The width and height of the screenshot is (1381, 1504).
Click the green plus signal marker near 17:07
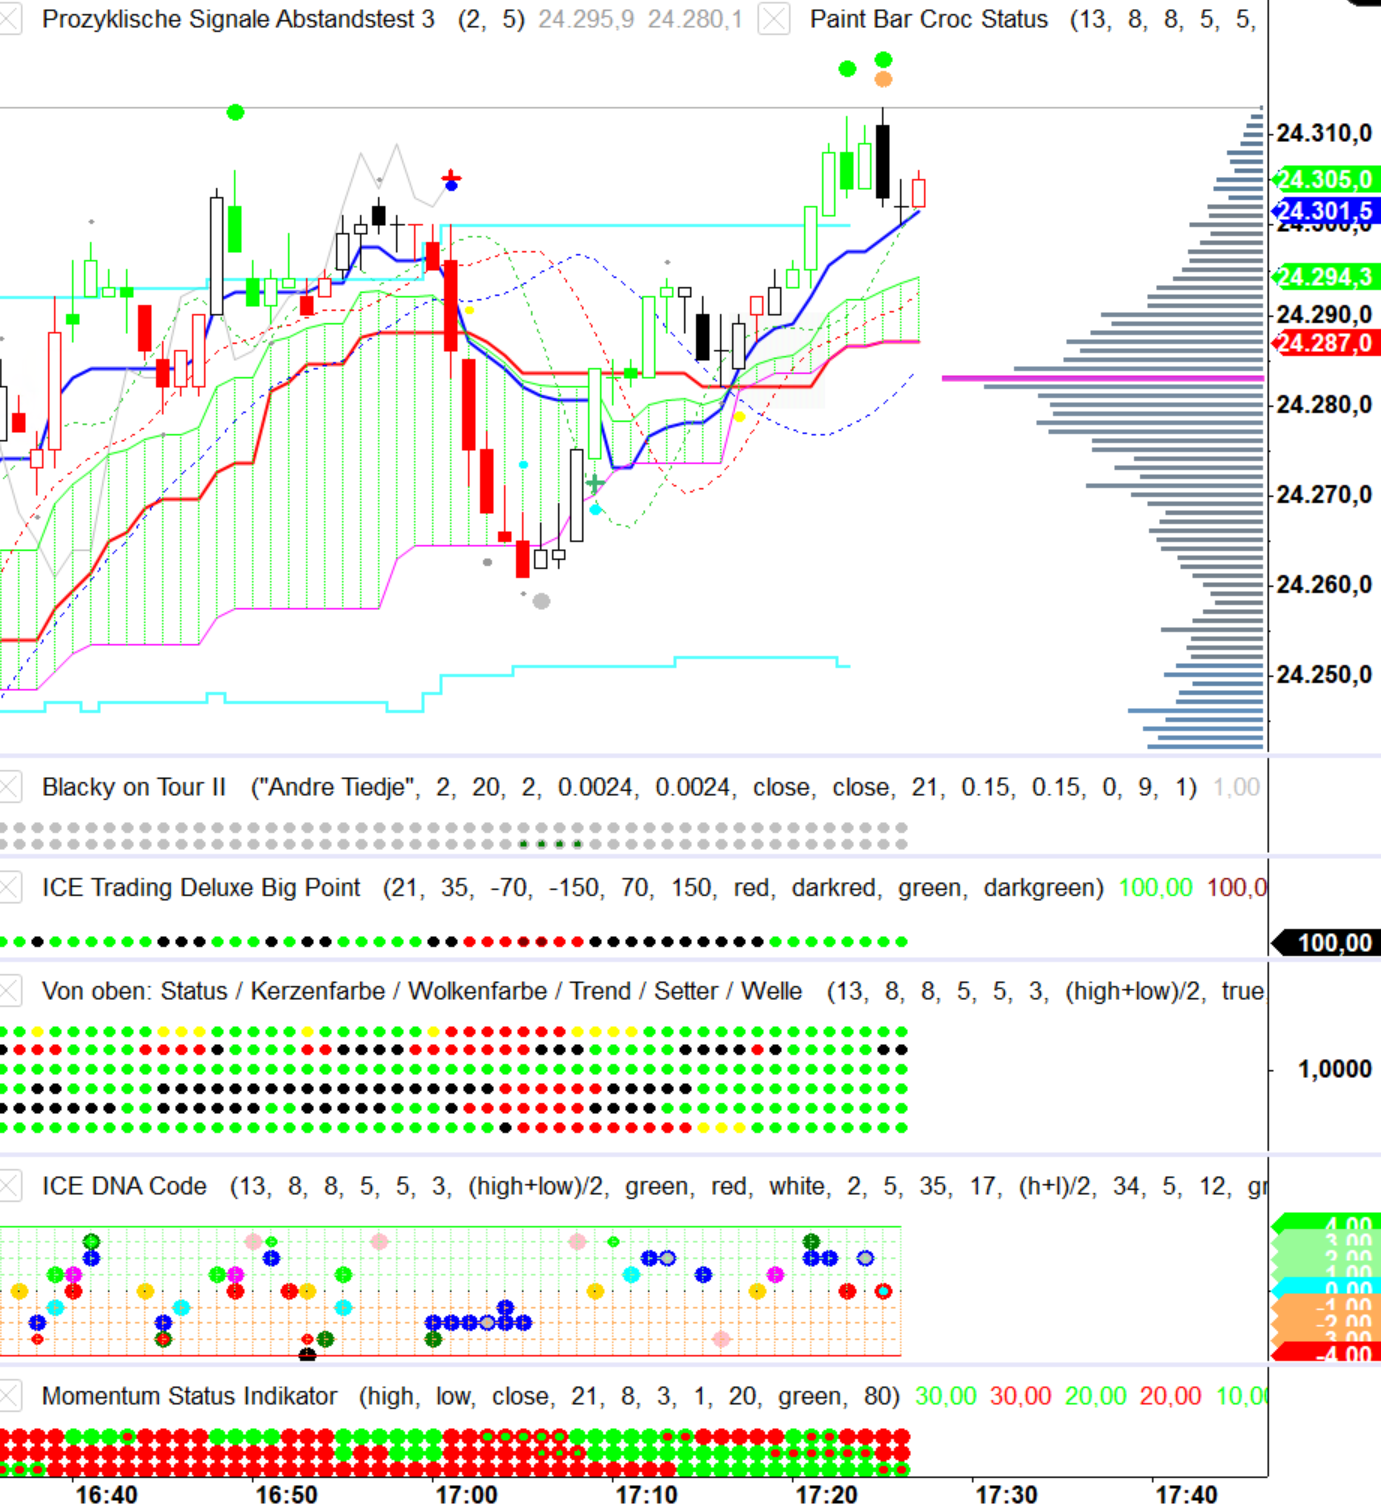tap(595, 484)
